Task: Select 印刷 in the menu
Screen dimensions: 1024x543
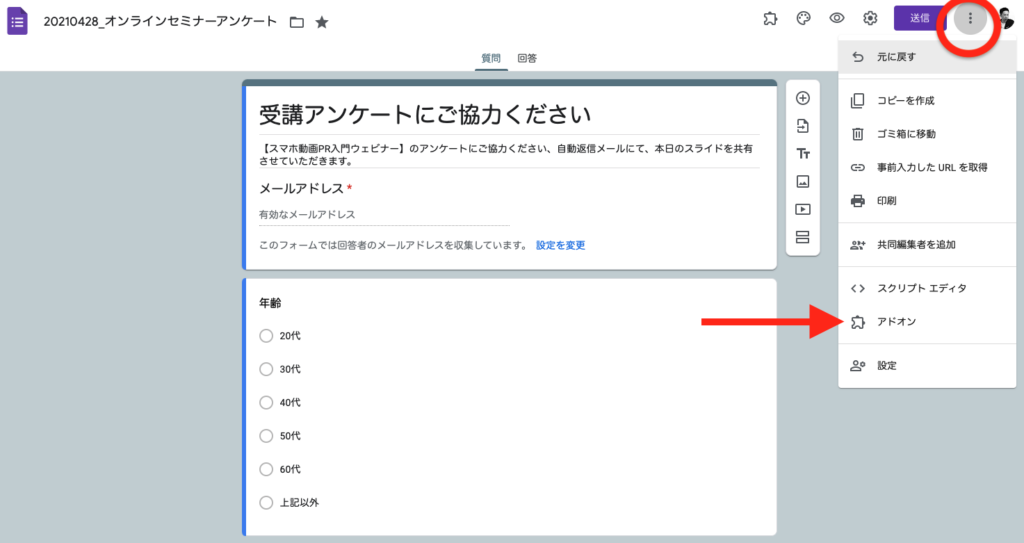Action: click(927, 201)
